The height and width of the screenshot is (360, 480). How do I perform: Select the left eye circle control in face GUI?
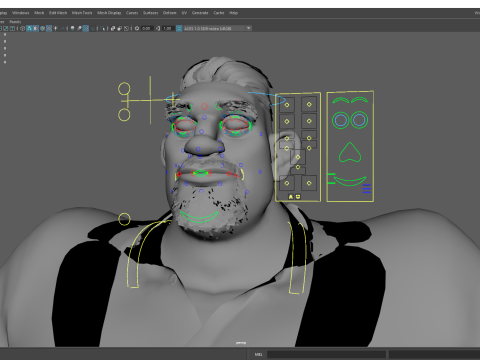point(340,120)
